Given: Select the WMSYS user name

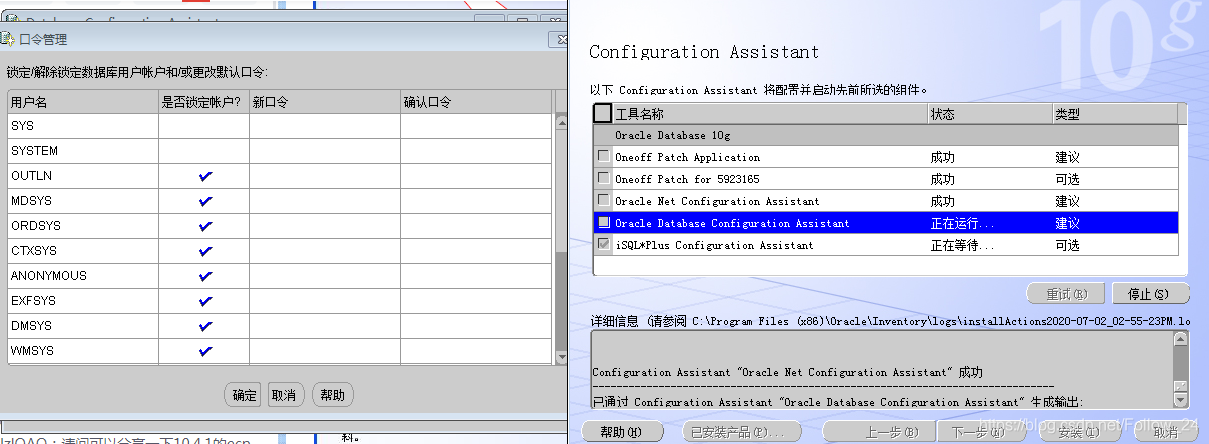Looking at the screenshot, I should point(32,351).
